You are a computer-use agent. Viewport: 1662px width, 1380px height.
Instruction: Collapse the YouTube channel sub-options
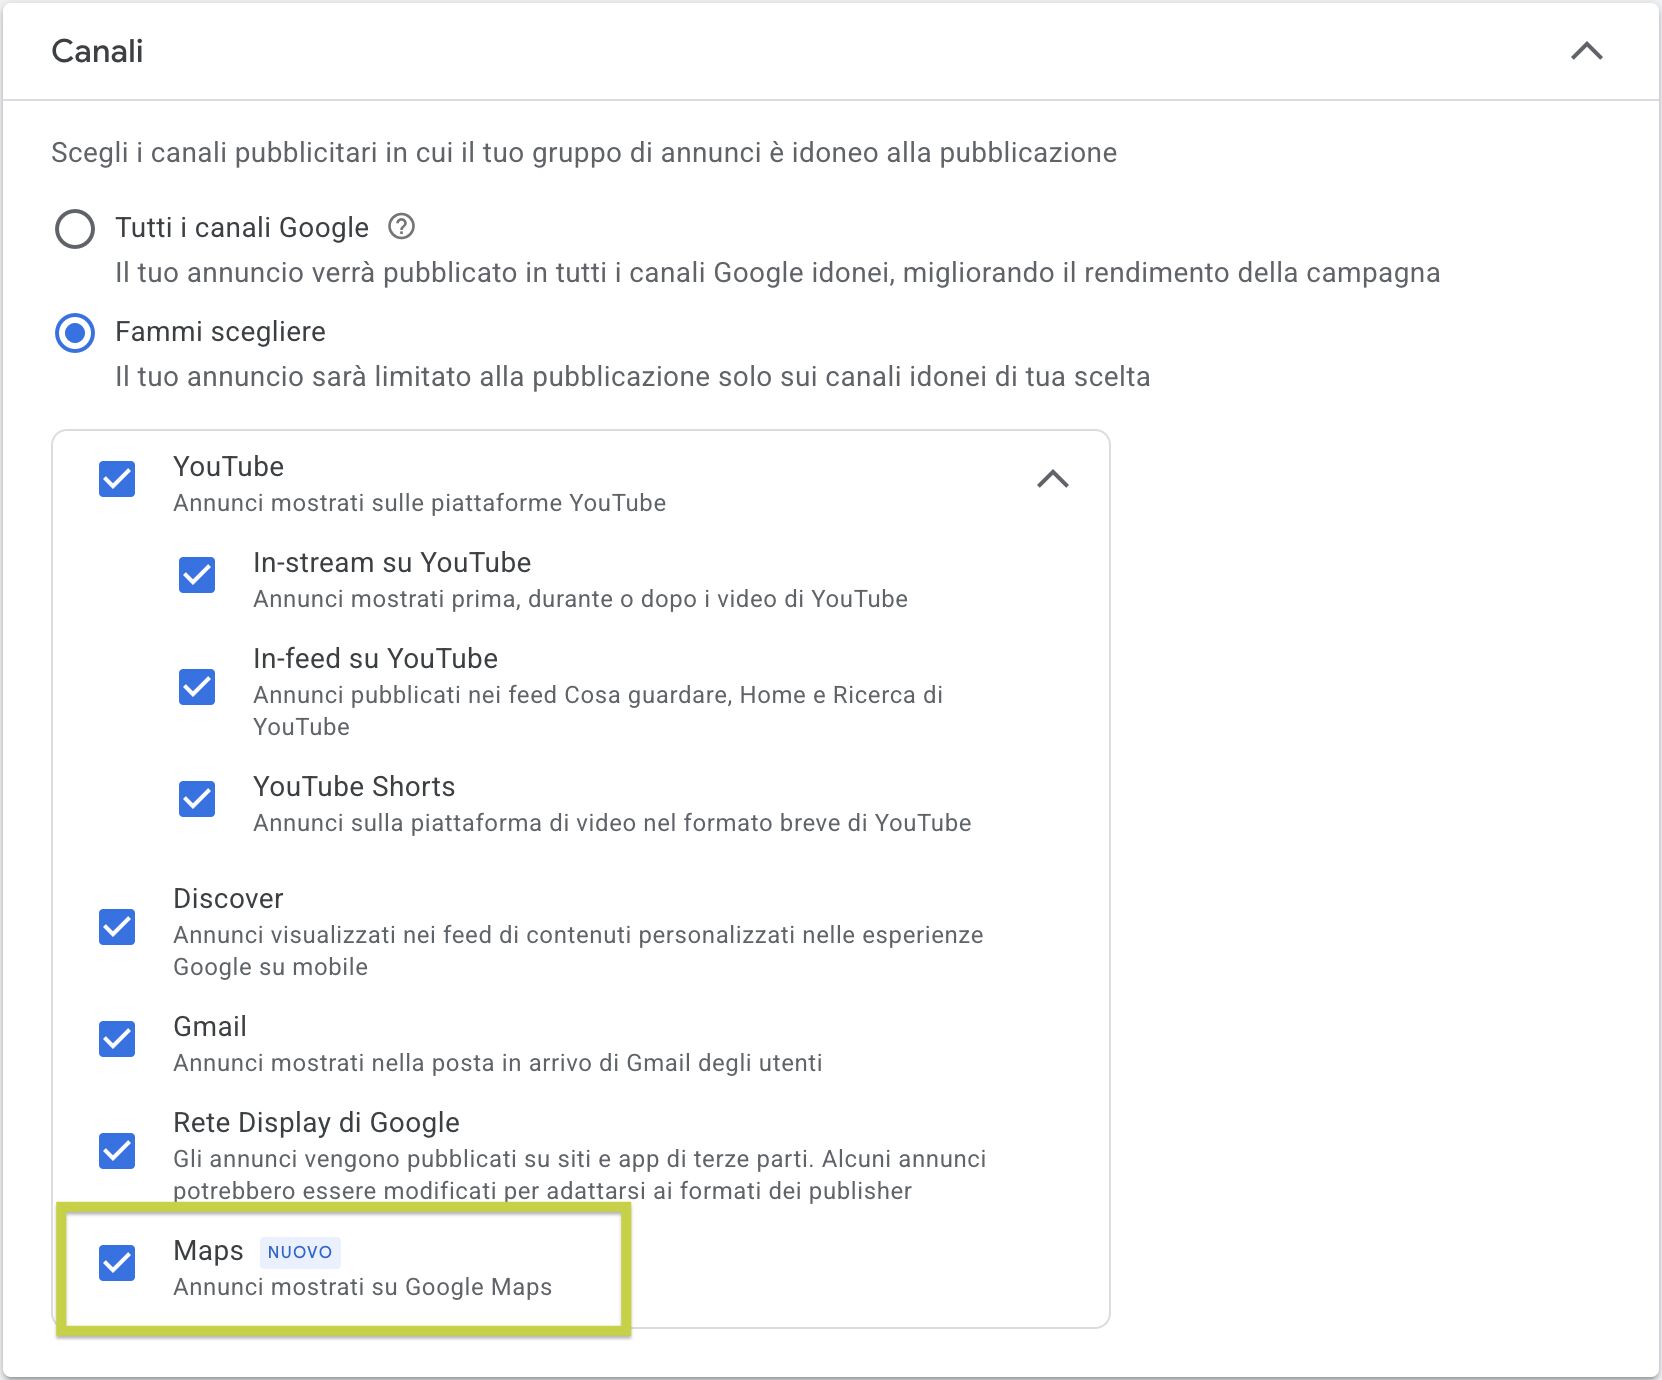[x=1052, y=480]
